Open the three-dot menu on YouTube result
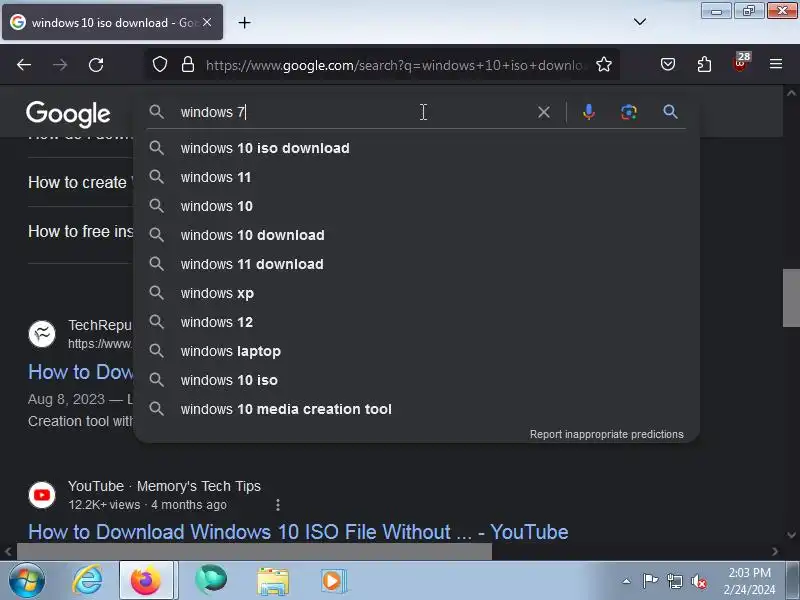This screenshot has width=800, height=600. click(x=278, y=505)
